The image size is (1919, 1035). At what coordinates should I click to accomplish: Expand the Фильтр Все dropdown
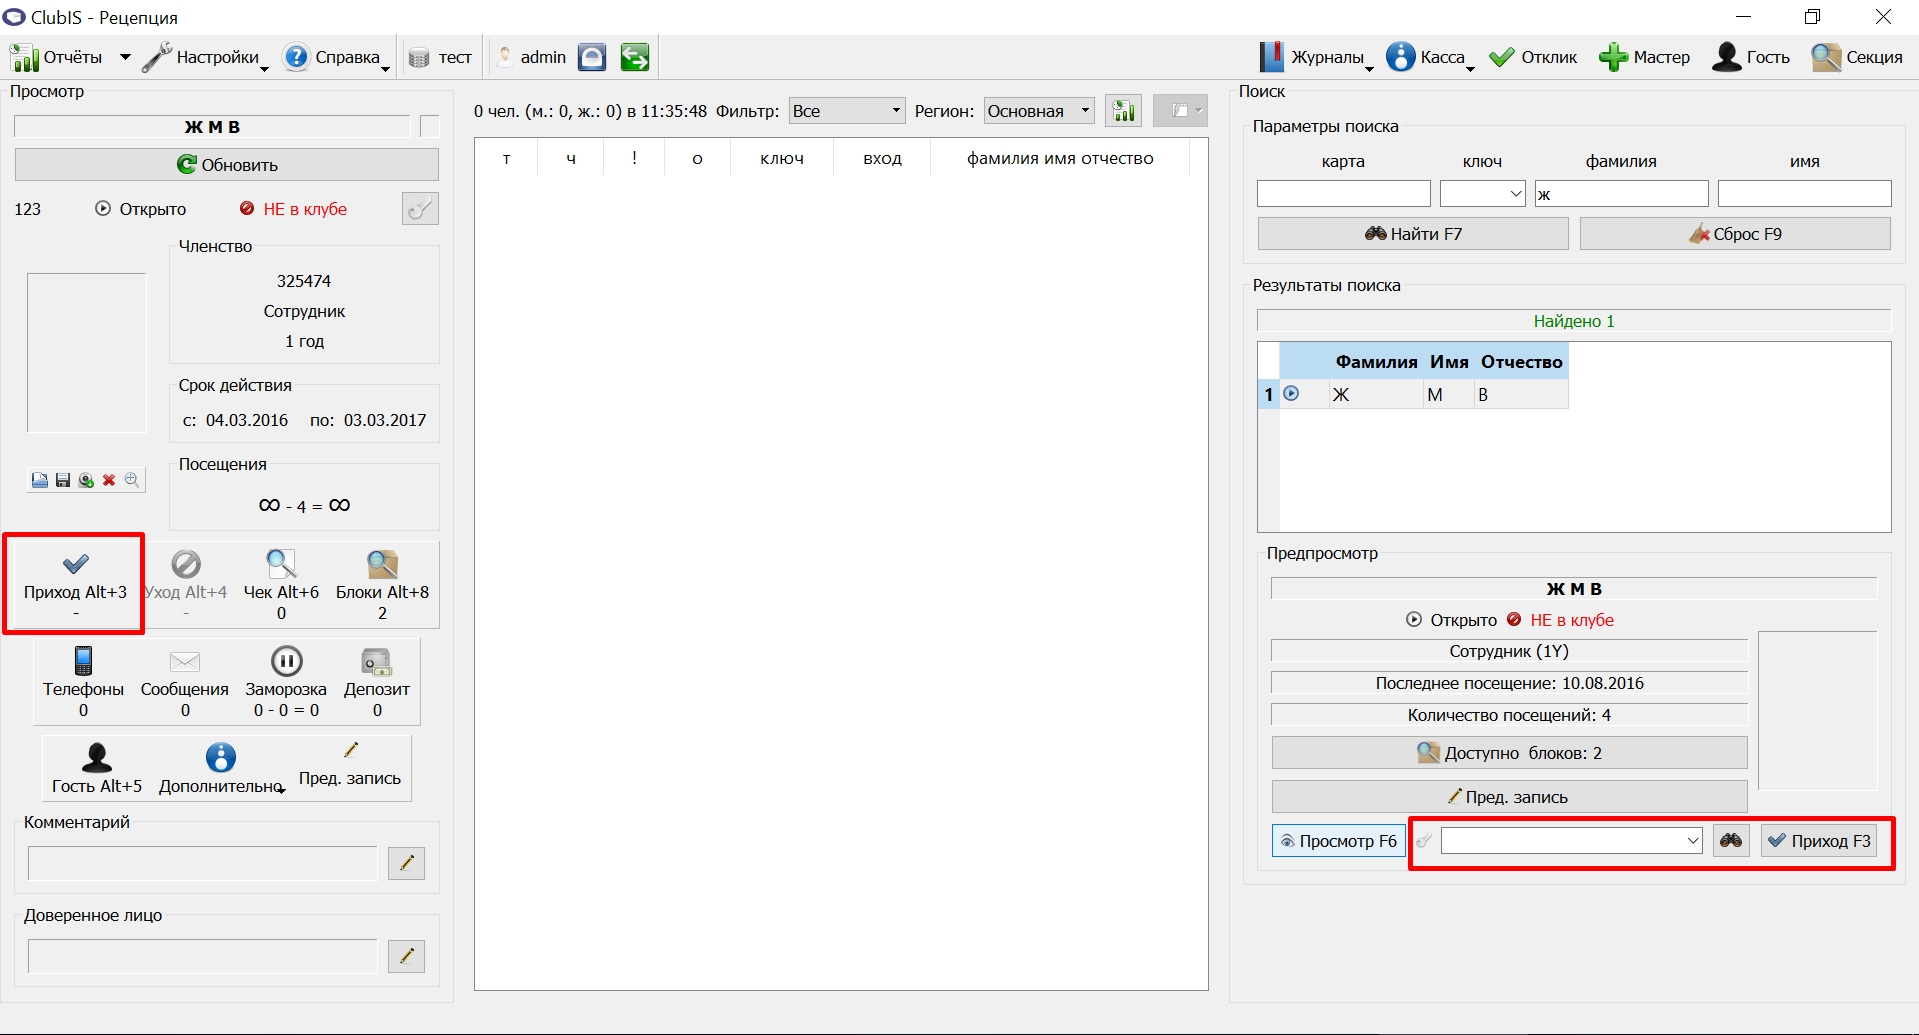(x=847, y=111)
